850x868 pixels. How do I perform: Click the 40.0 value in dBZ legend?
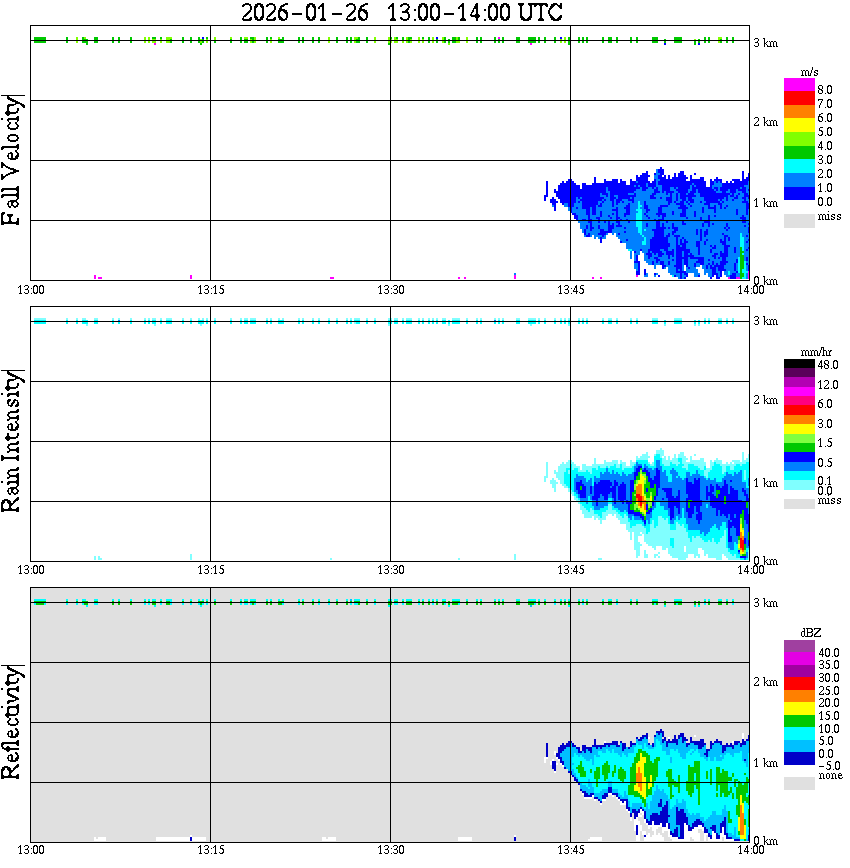829,653
